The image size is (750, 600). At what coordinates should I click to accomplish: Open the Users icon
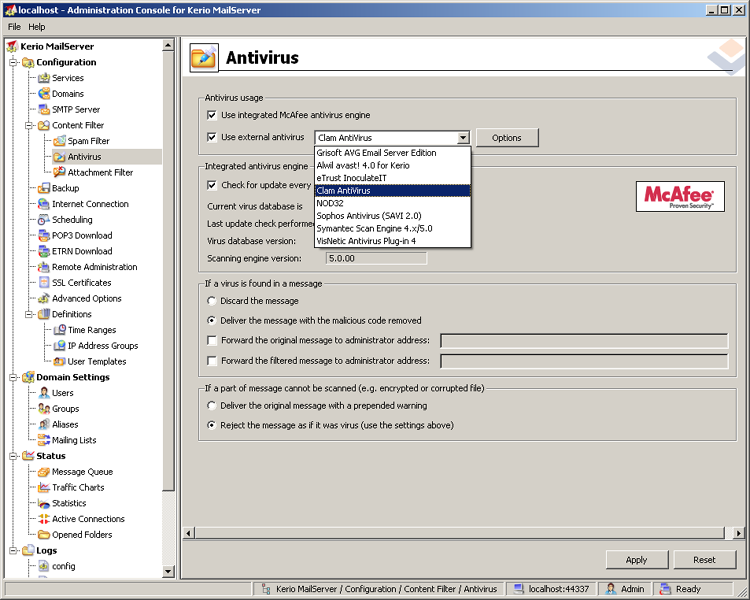(44, 393)
